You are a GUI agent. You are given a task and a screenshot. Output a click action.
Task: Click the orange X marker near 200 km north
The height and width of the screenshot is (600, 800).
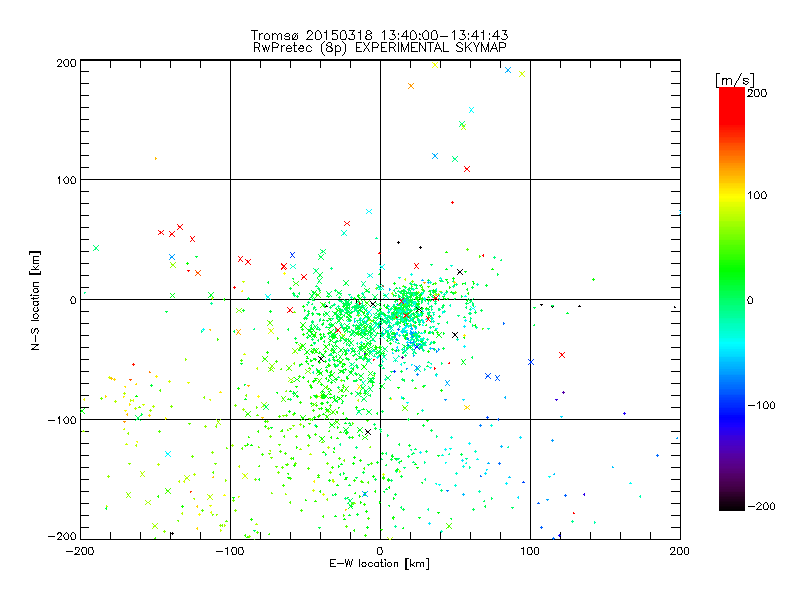tap(411, 86)
